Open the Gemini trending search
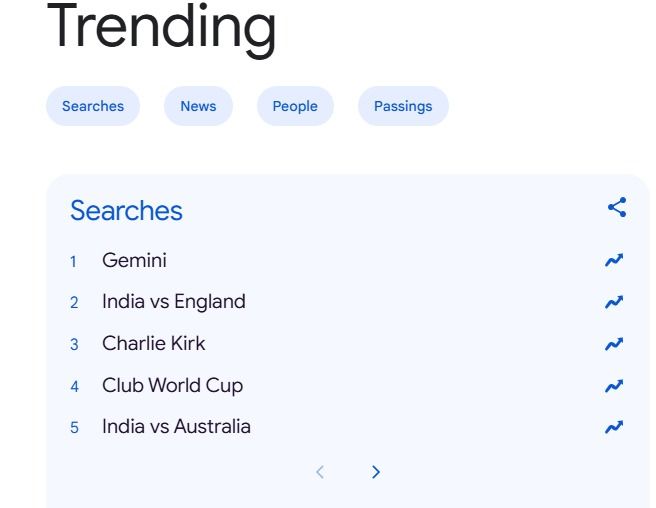This screenshot has width=656, height=508. (x=134, y=261)
